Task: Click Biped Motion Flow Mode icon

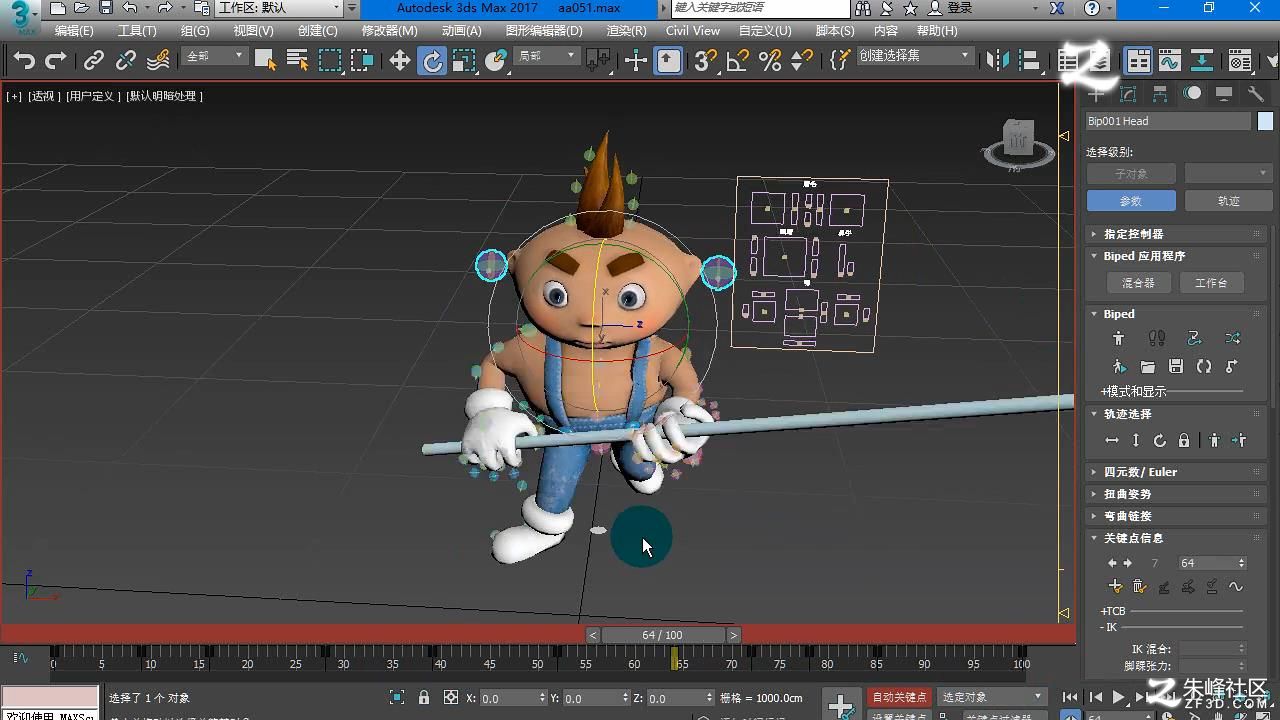Action: 1194,339
